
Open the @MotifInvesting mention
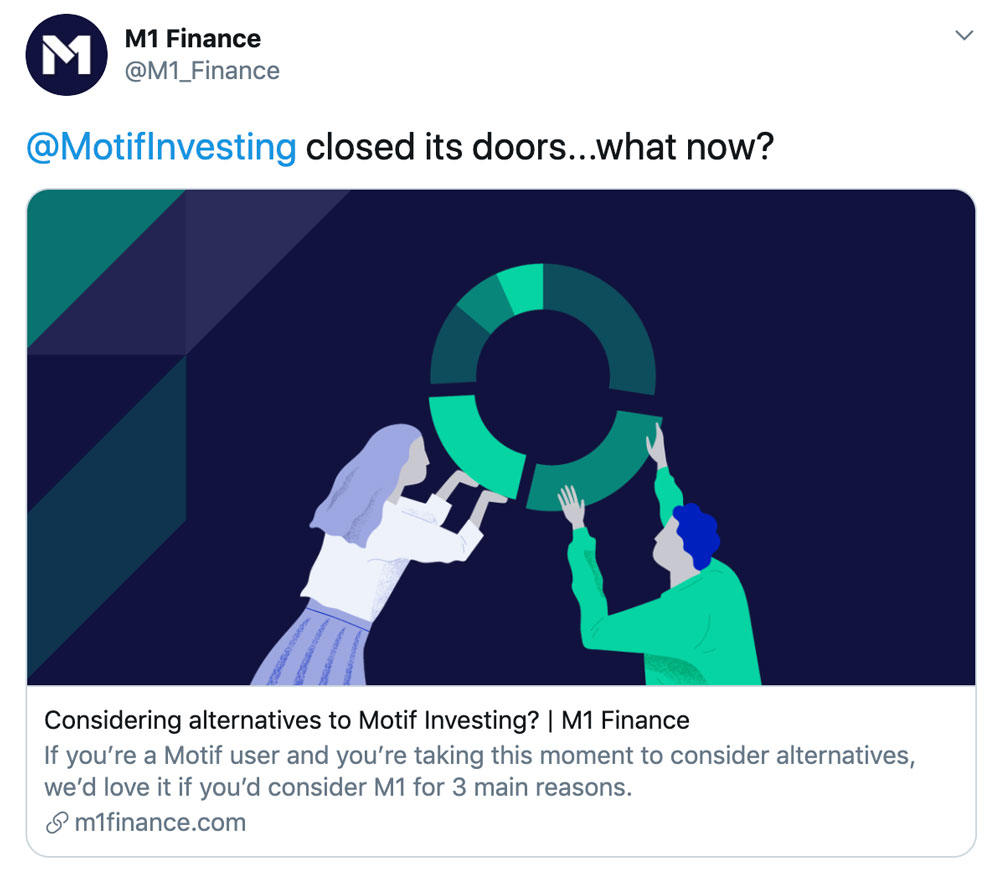(x=161, y=147)
